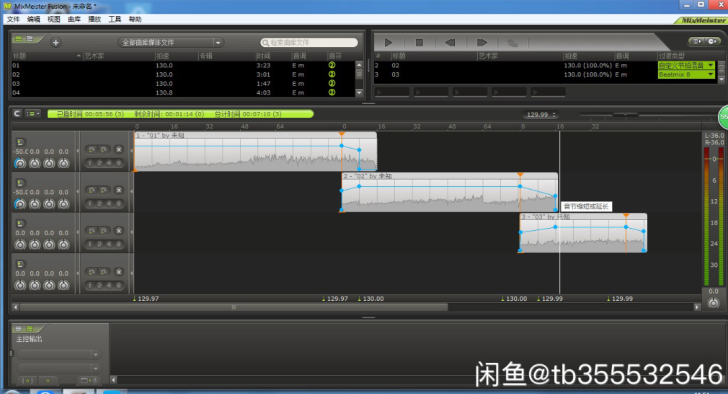
Task: Click track three's right loop-arrow icon
Action: [x=104, y=231]
